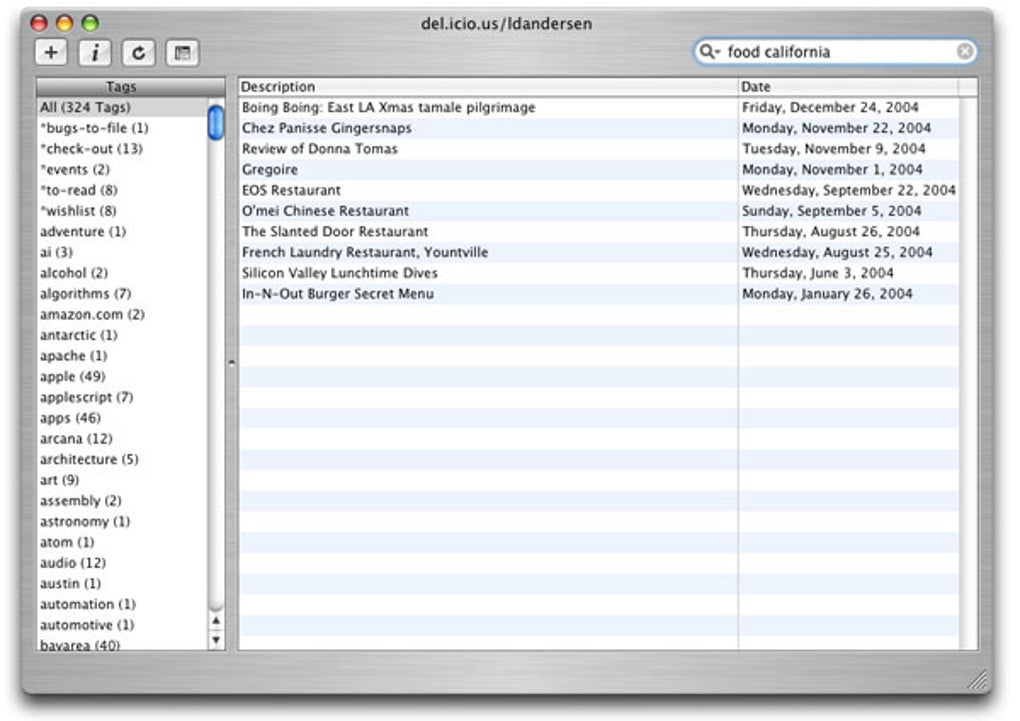Viewport: 1020px width, 721px height.
Task: Select the 'automotive (1)' tag
Action: point(122,625)
